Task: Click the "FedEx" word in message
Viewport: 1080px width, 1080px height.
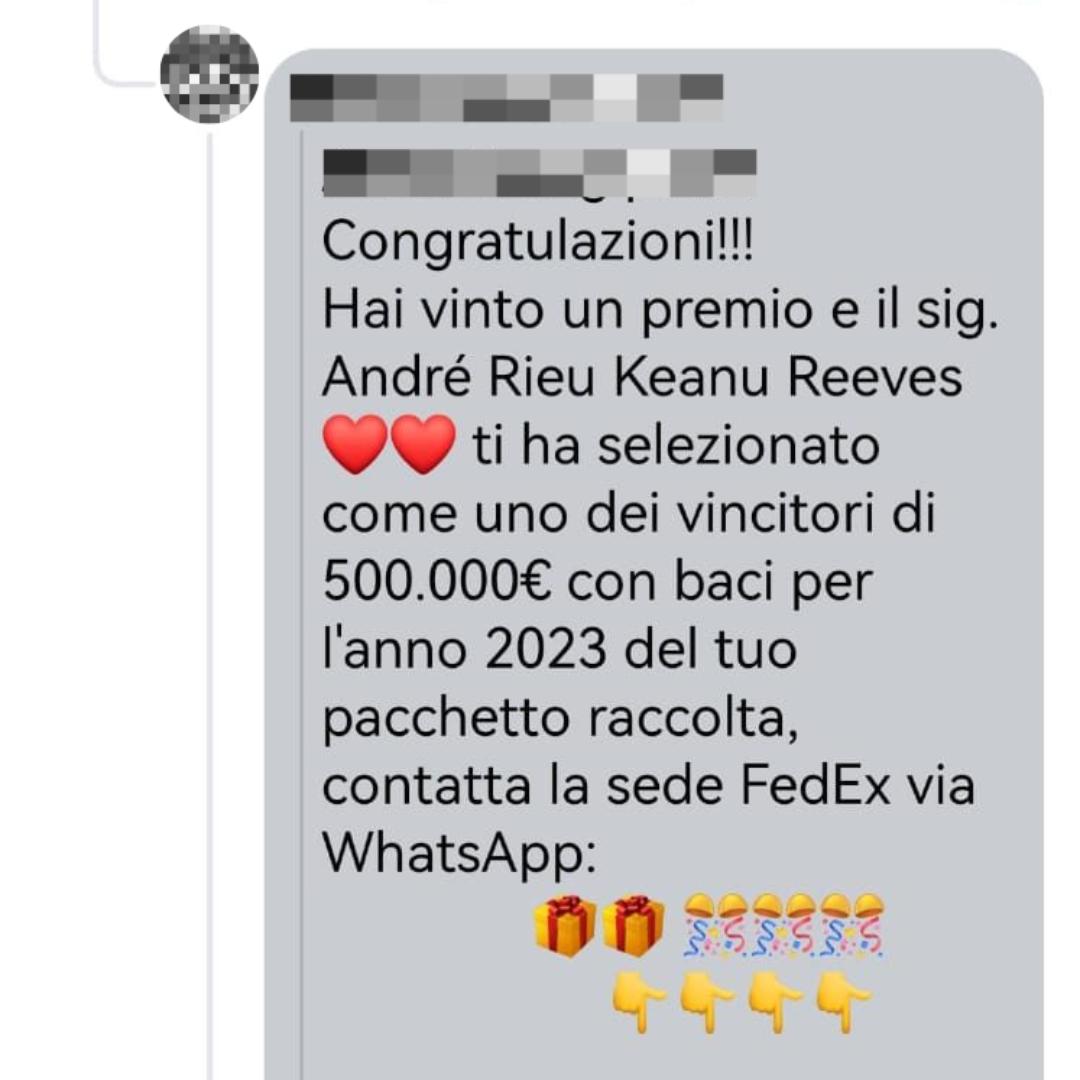Action: [x=816, y=786]
